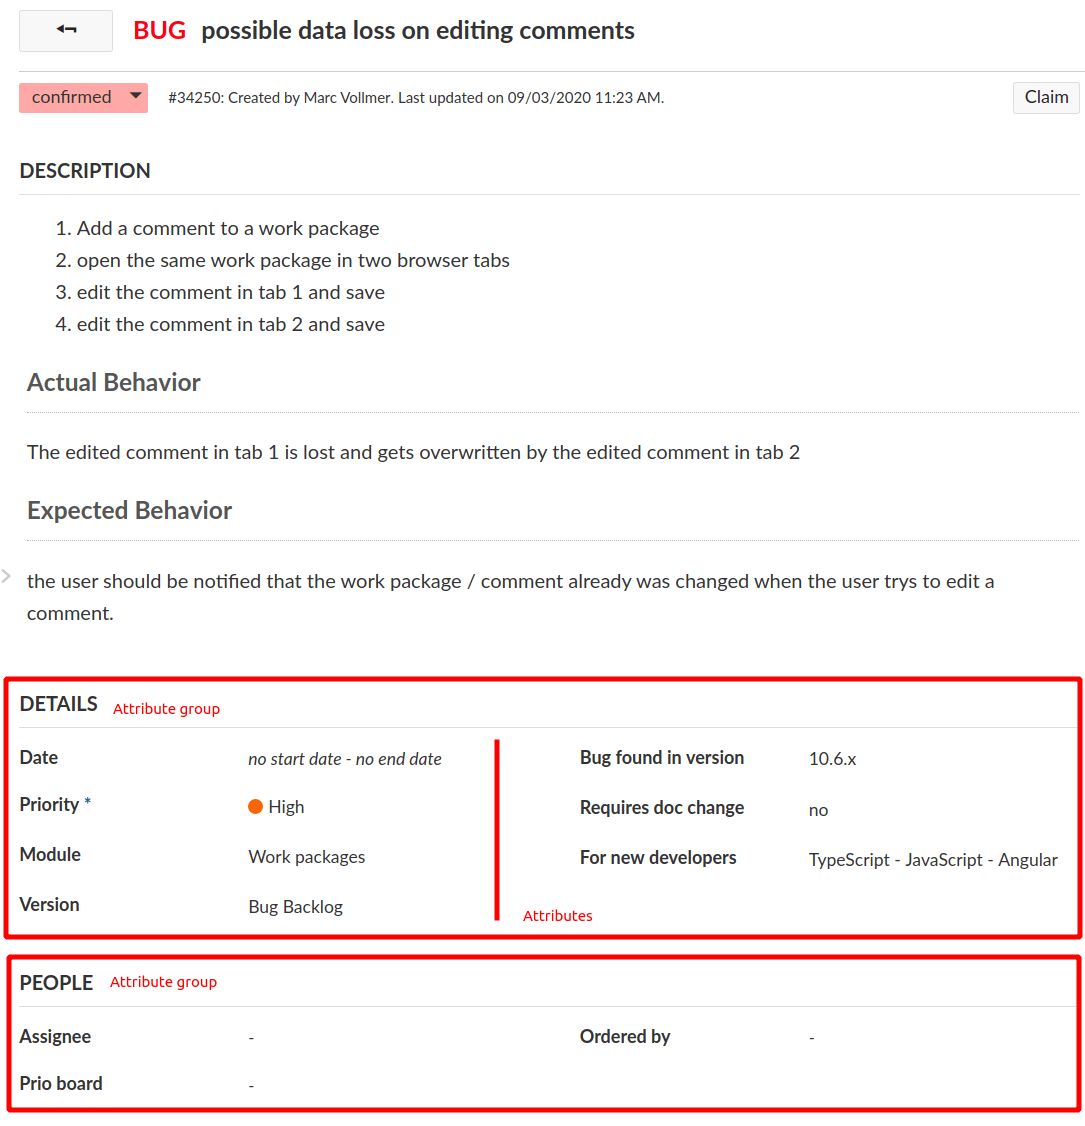1085x1126 pixels.
Task: Edit the Bug found in version value
Action: (x=832, y=759)
